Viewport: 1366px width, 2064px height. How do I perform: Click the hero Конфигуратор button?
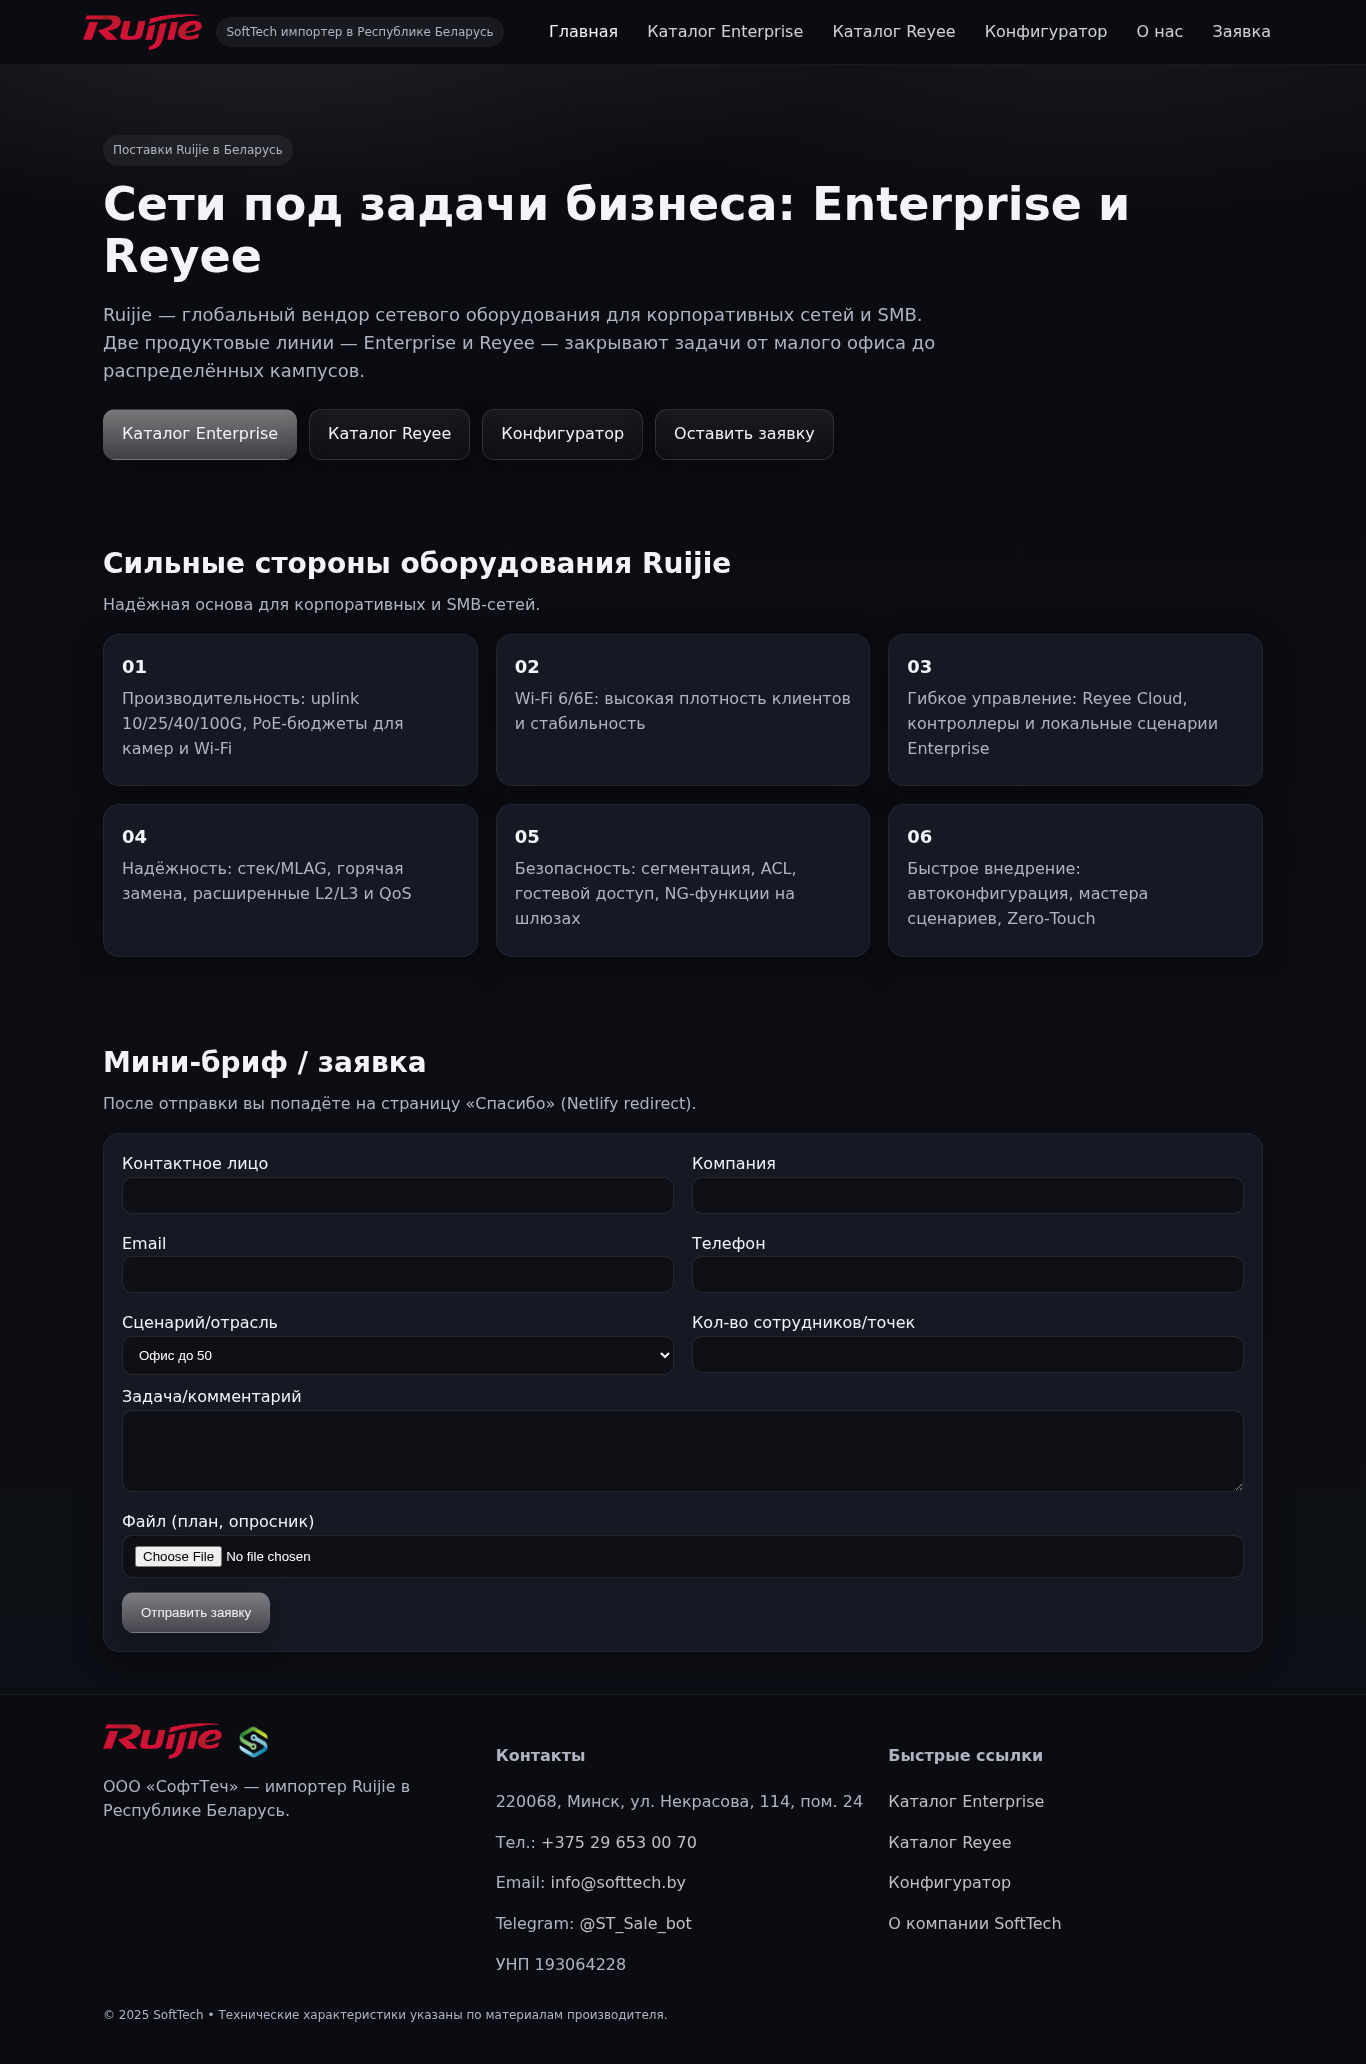(562, 434)
